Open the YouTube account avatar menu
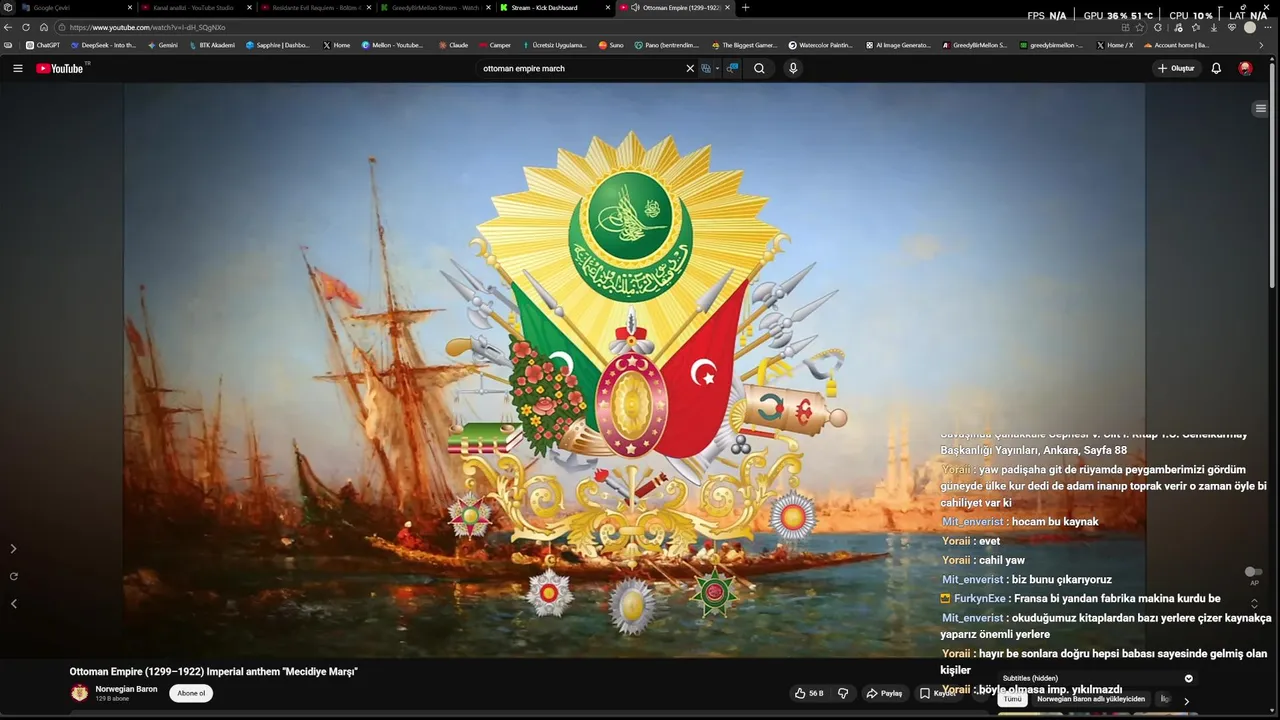Screen dimensions: 1280x720 tap(1245, 68)
